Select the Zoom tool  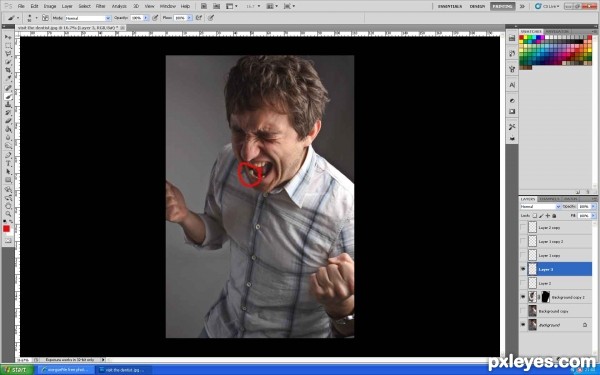(8, 214)
